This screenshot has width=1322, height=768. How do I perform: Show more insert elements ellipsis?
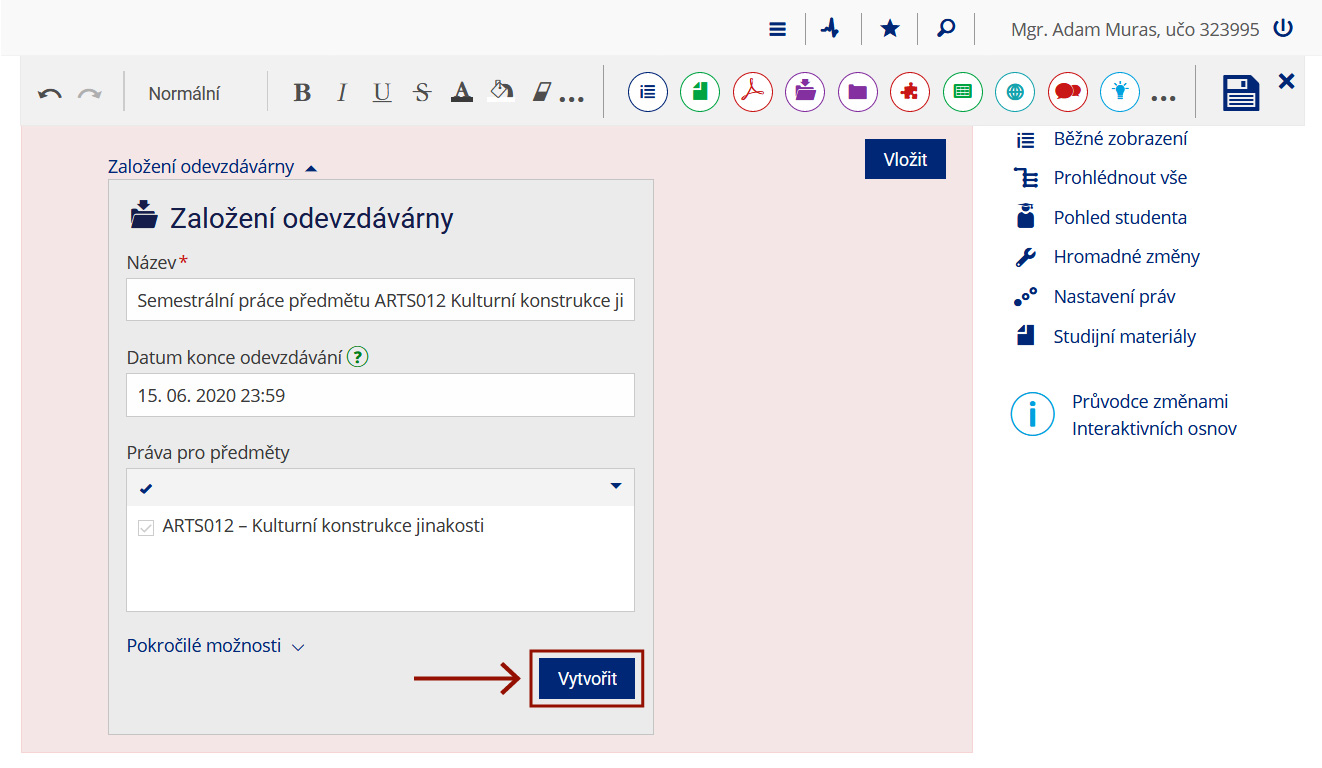tap(1163, 99)
